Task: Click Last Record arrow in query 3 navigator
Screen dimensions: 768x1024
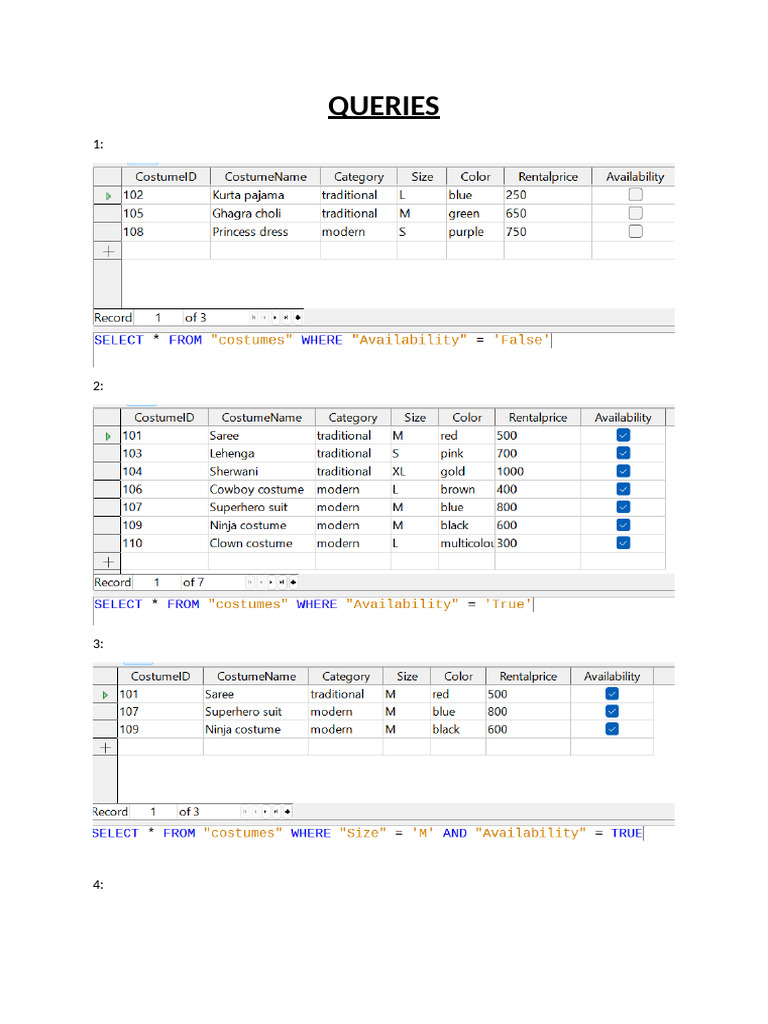Action: 276,812
